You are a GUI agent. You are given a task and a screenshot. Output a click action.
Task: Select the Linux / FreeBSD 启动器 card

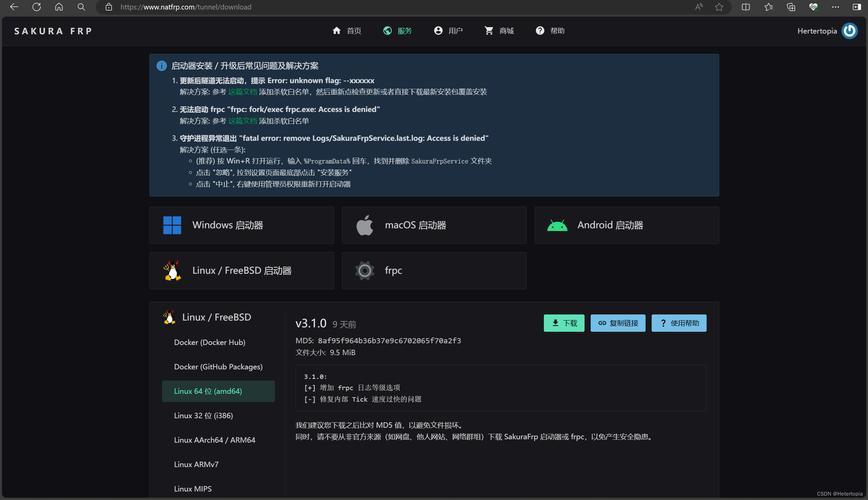coord(241,271)
